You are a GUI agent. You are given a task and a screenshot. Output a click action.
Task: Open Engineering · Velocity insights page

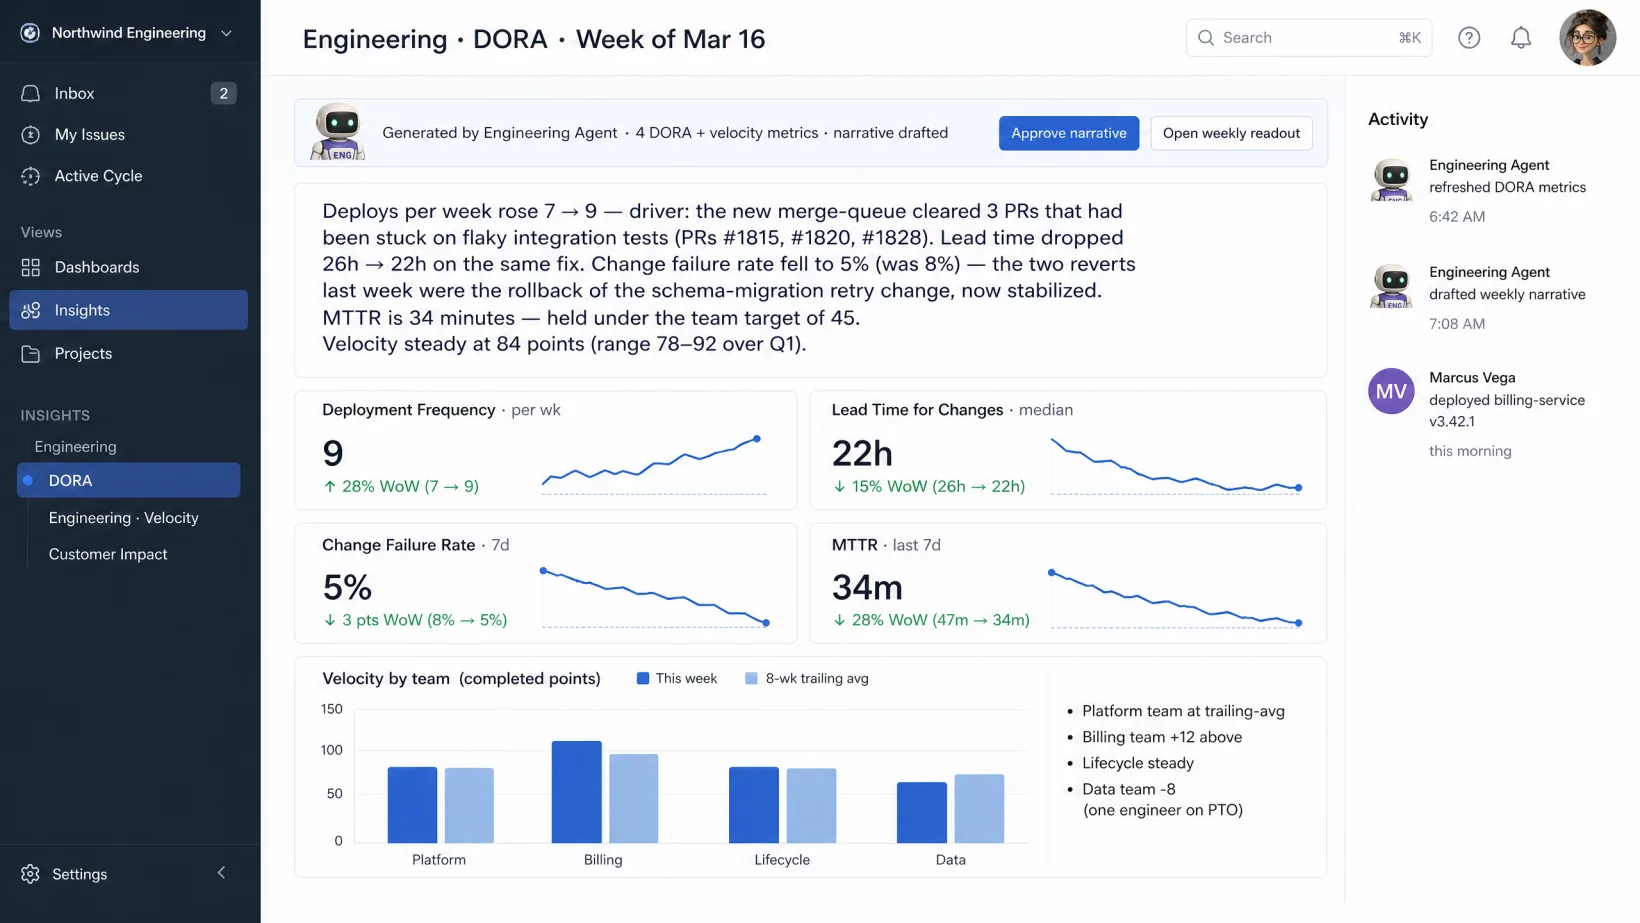coord(124,518)
